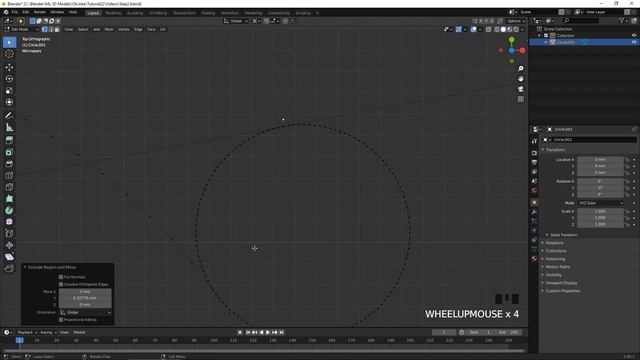The image size is (640, 360).
Task: Click the Move Y value field
Action: point(85,298)
